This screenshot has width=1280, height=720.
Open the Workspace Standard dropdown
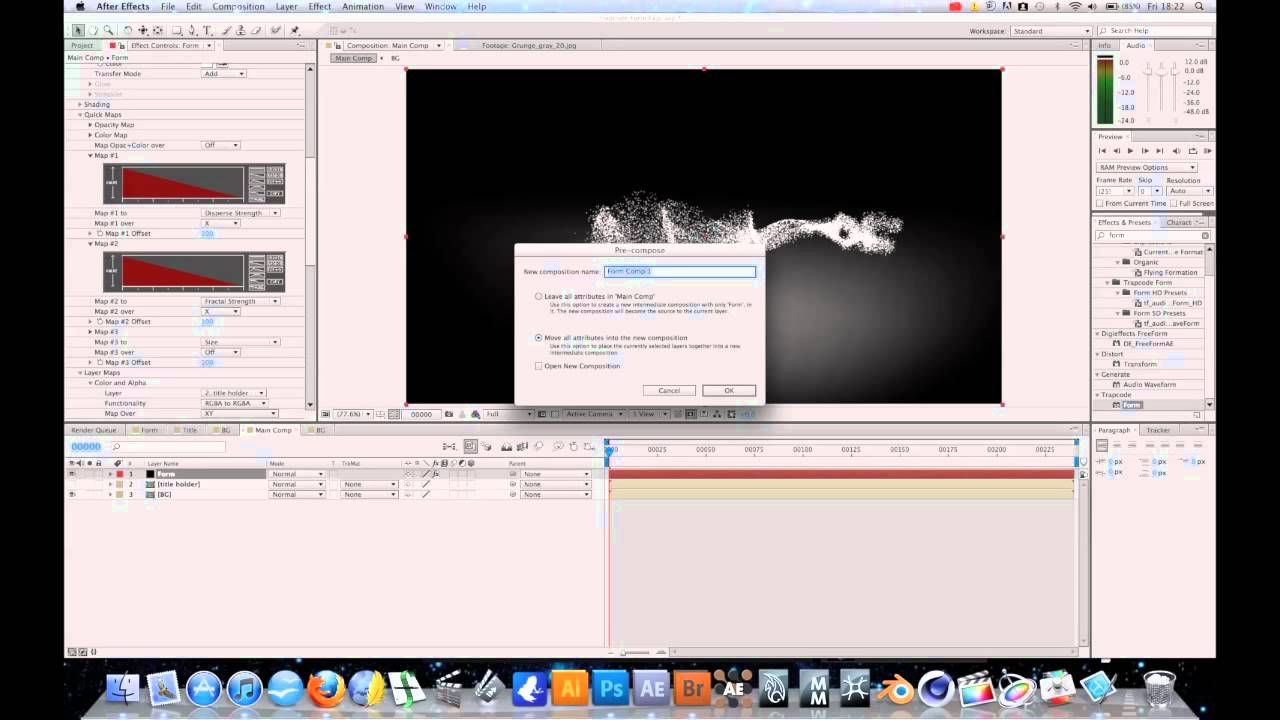coord(1050,31)
